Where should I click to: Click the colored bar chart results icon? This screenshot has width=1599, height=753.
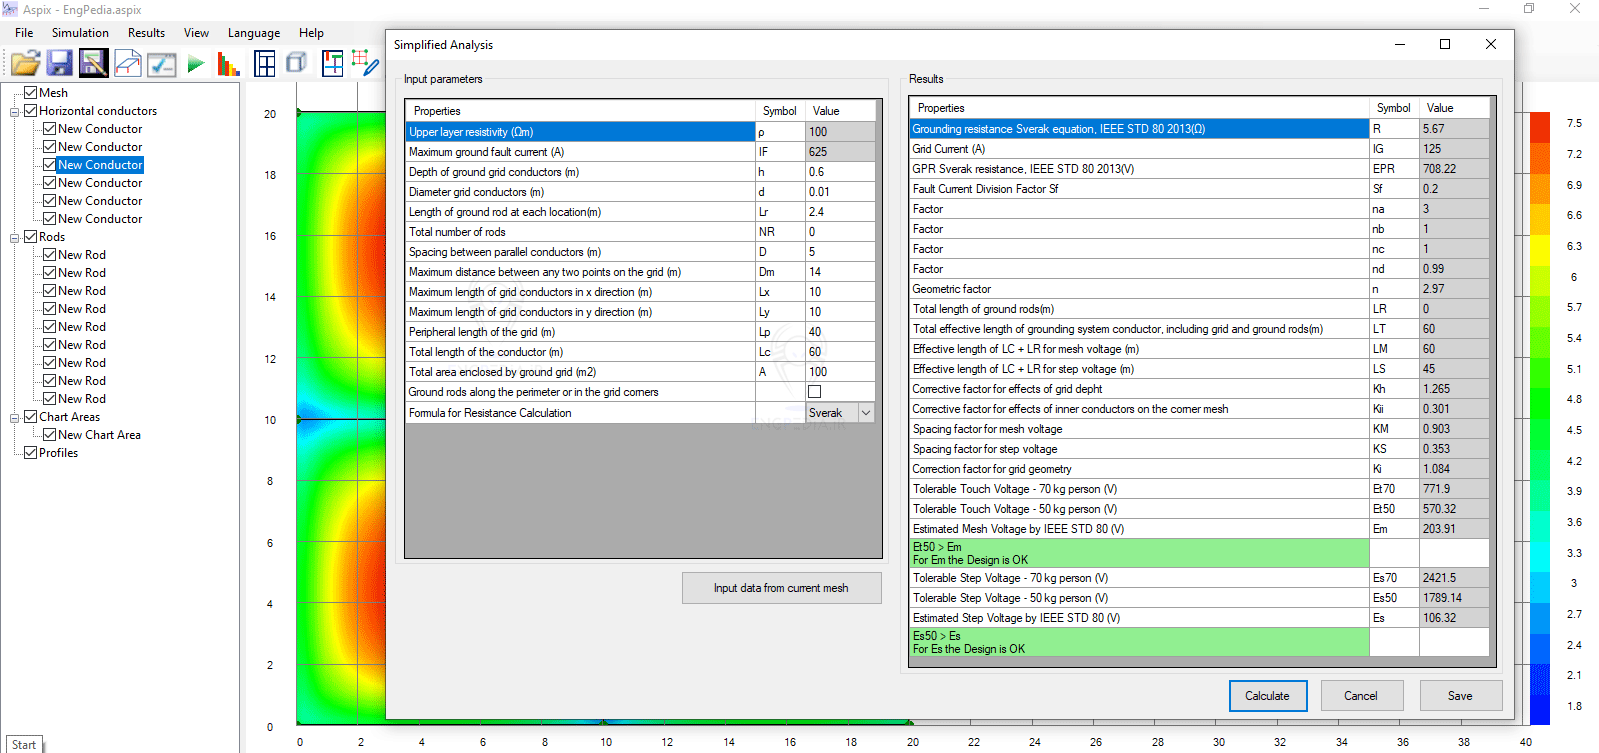click(229, 64)
